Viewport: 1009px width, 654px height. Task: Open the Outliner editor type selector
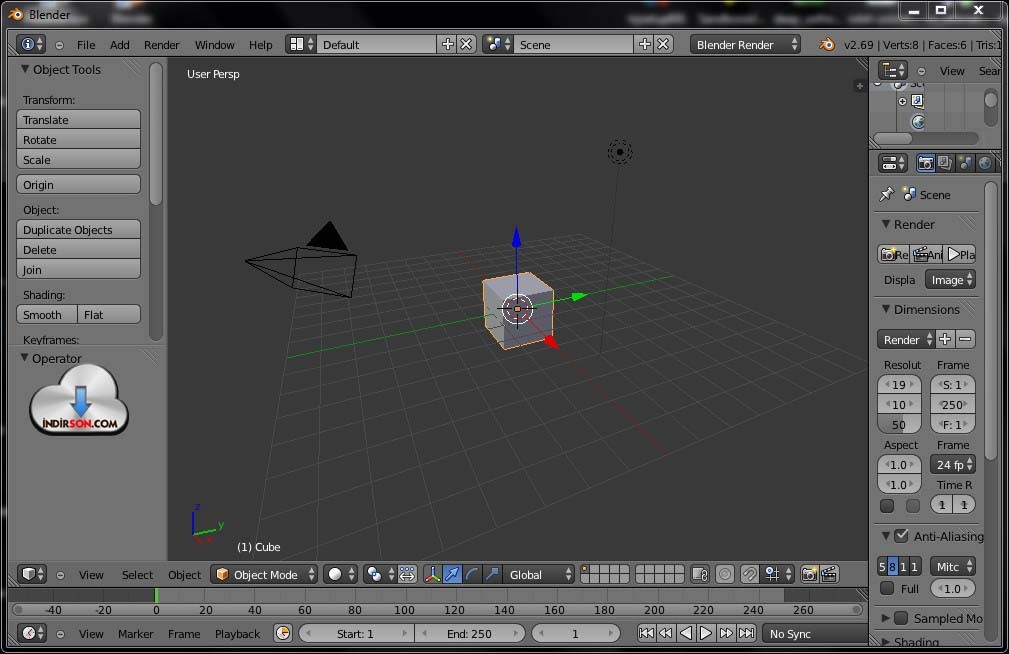(893, 70)
